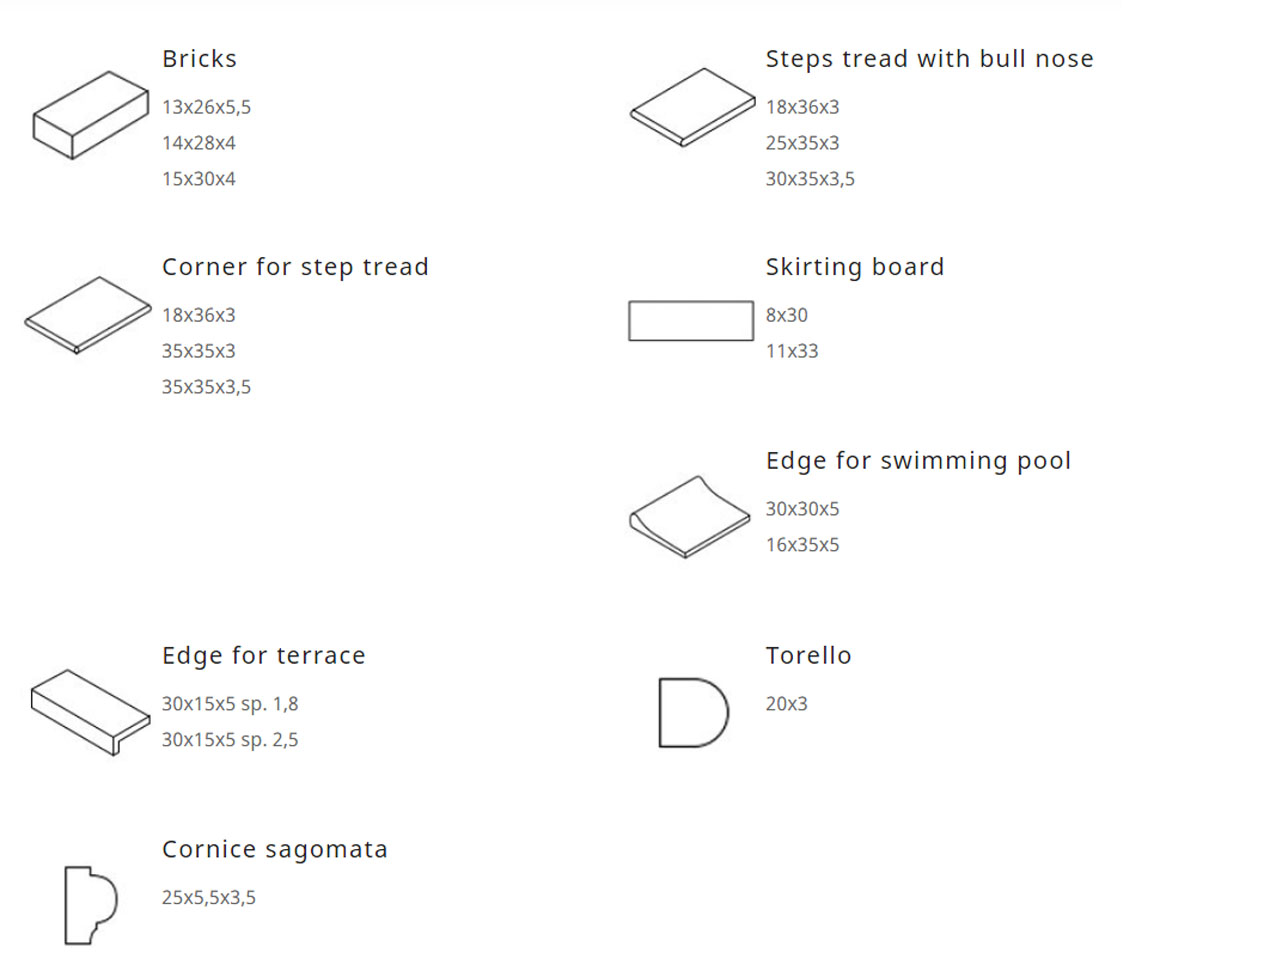Image resolution: width=1280 pixels, height=960 pixels.
Task: Click the Edge for swimming pool heading
Action: tap(918, 461)
